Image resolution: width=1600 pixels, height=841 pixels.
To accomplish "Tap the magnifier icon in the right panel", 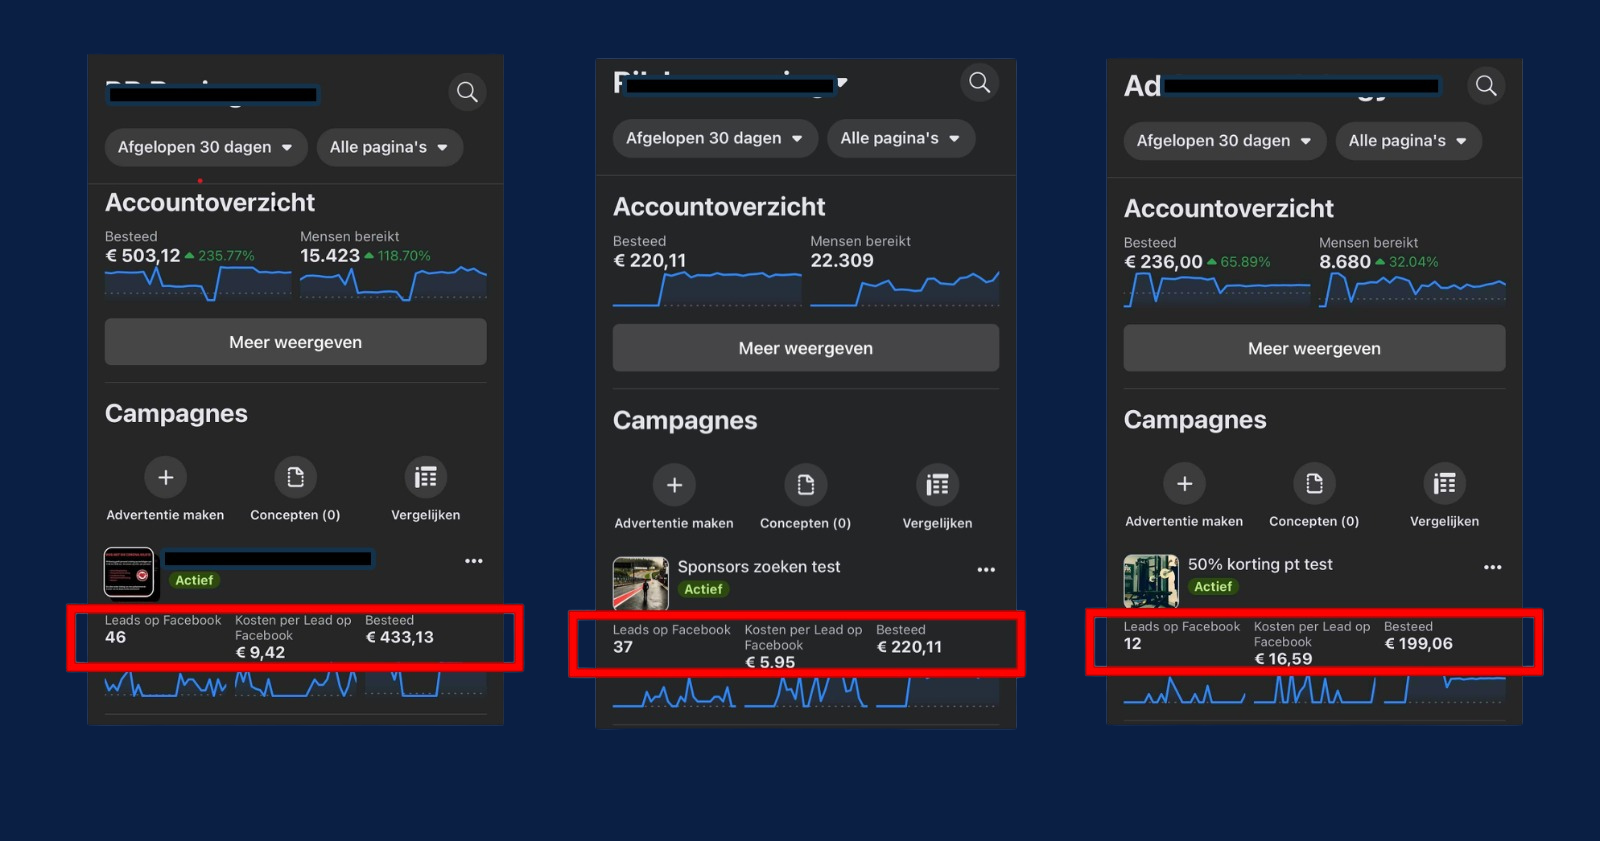I will 1486,86.
